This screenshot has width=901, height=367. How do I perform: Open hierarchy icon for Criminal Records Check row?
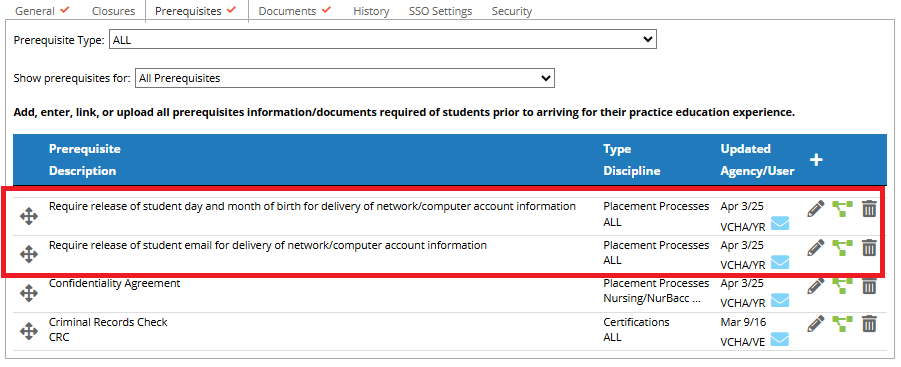pyautogui.click(x=842, y=324)
